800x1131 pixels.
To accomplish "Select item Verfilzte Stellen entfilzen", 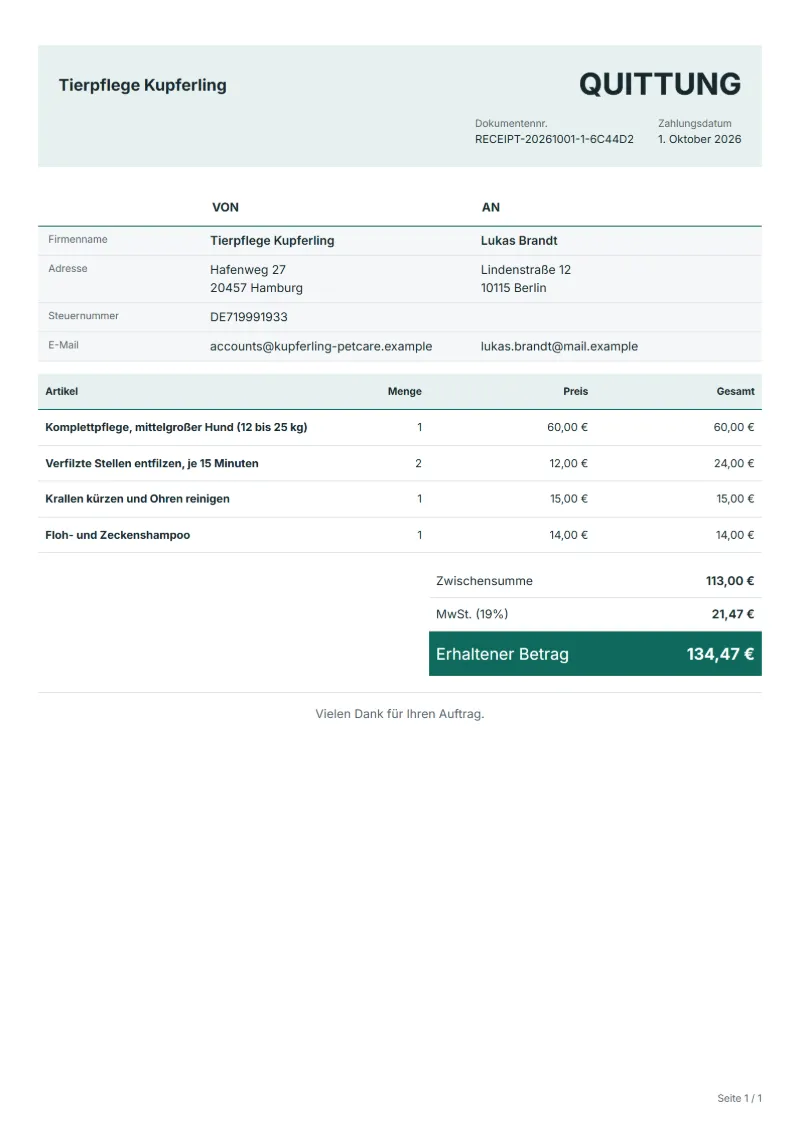I will coord(151,464).
